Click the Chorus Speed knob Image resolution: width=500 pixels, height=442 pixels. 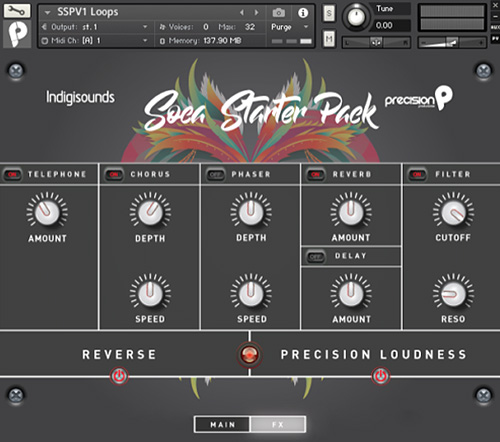coord(150,294)
